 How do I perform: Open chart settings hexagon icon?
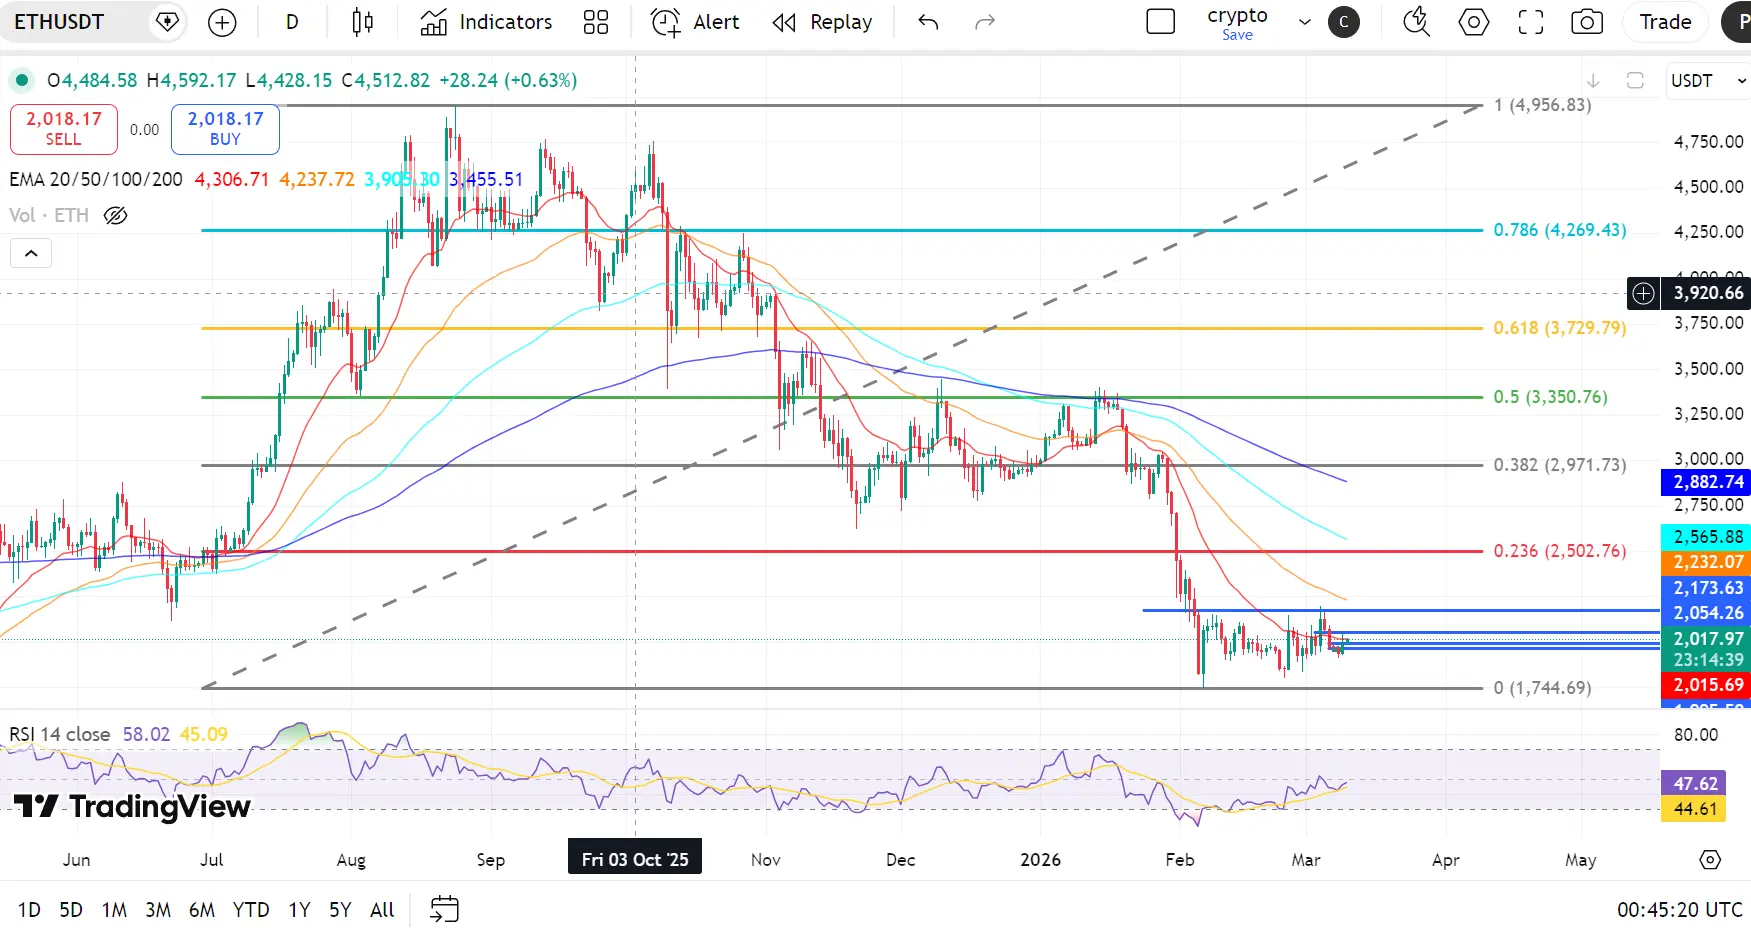click(x=1473, y=22)
